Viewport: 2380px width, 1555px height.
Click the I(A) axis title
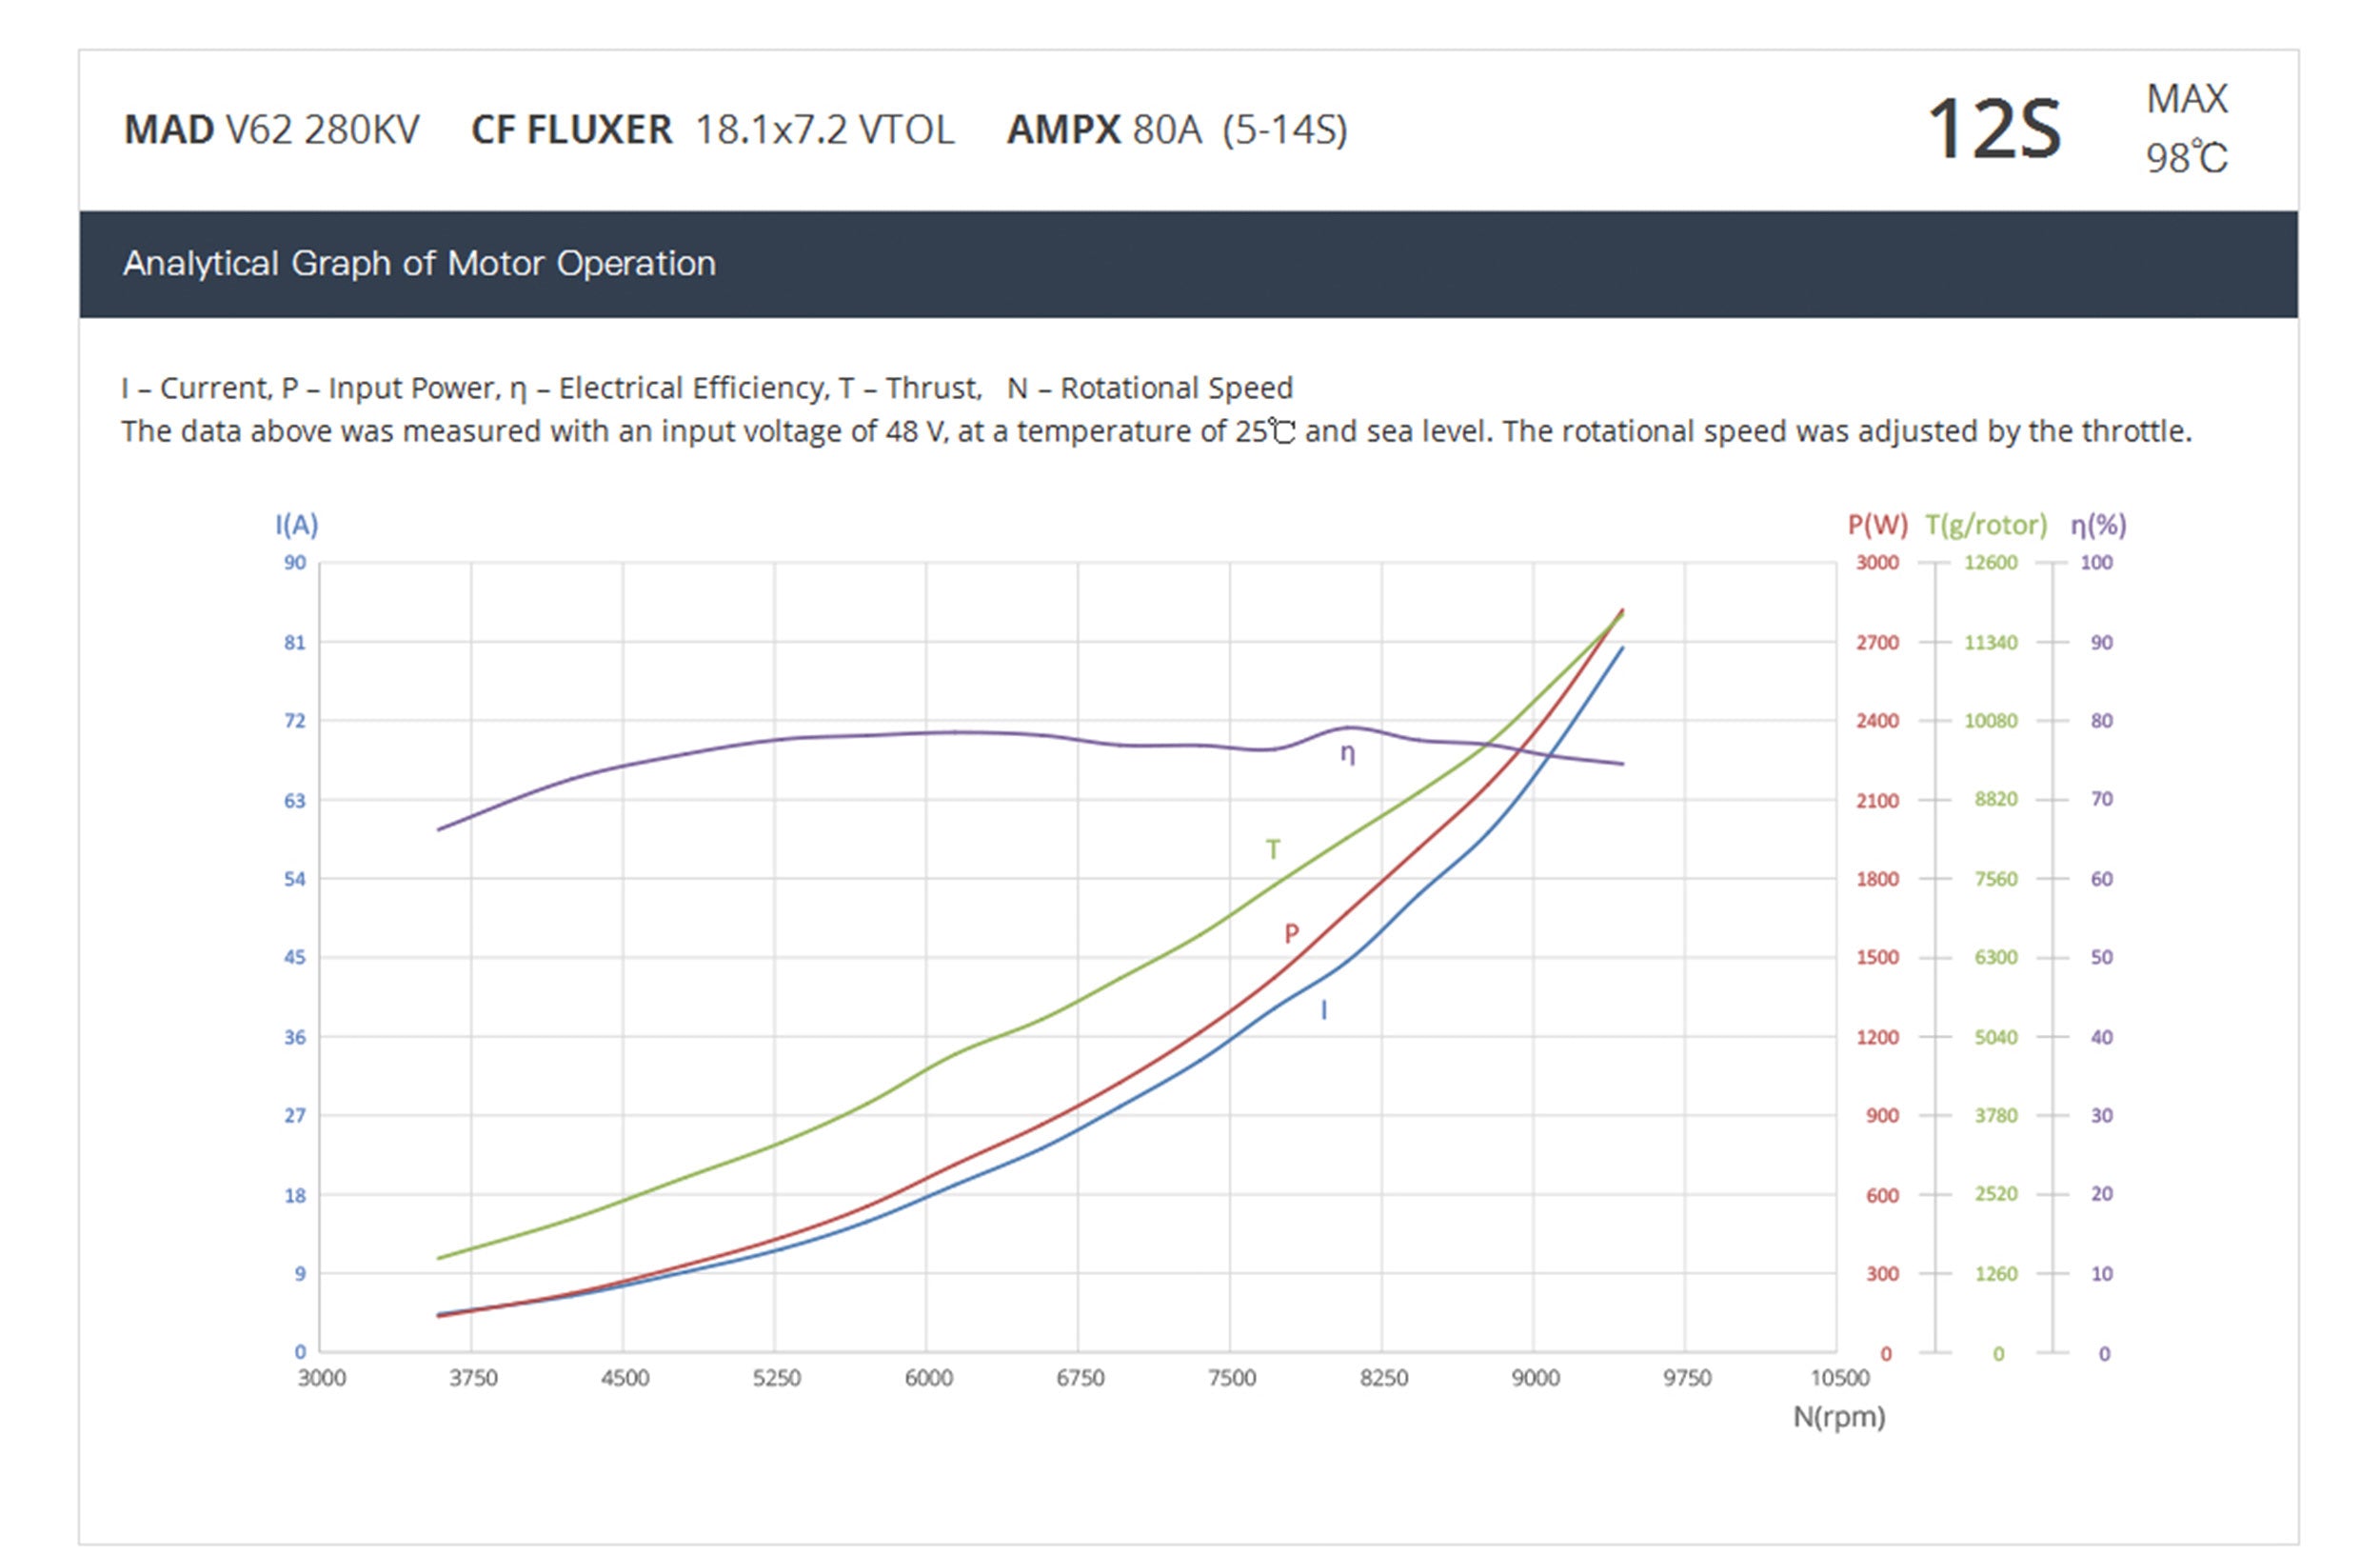pos(296,524)
